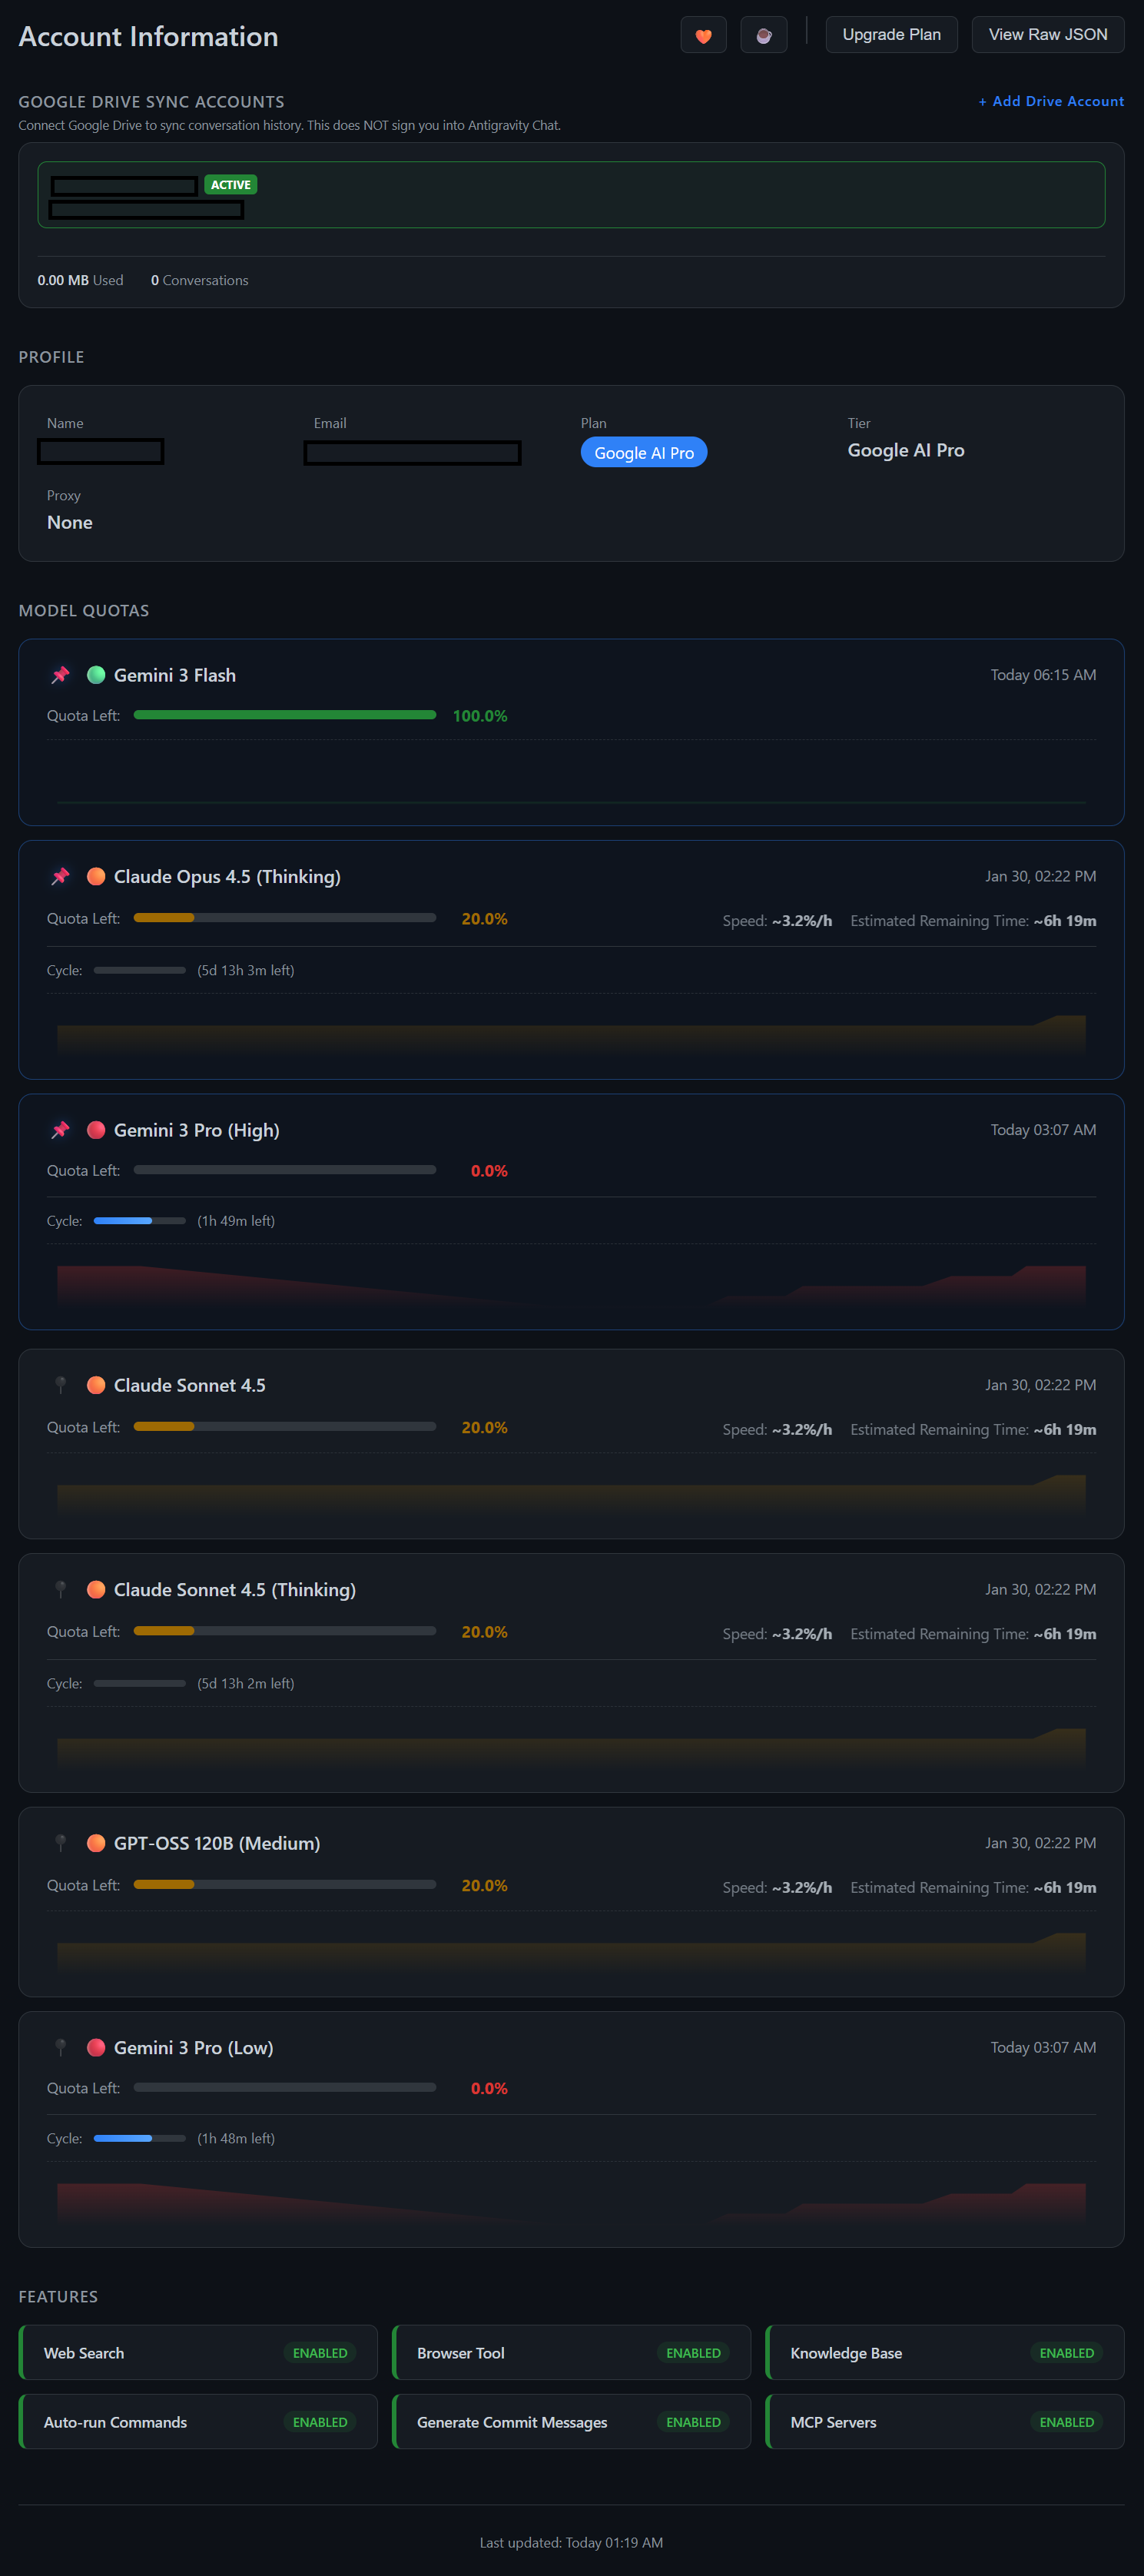Unpin the Gemini 3 Flash model

[x=60, y=675]
